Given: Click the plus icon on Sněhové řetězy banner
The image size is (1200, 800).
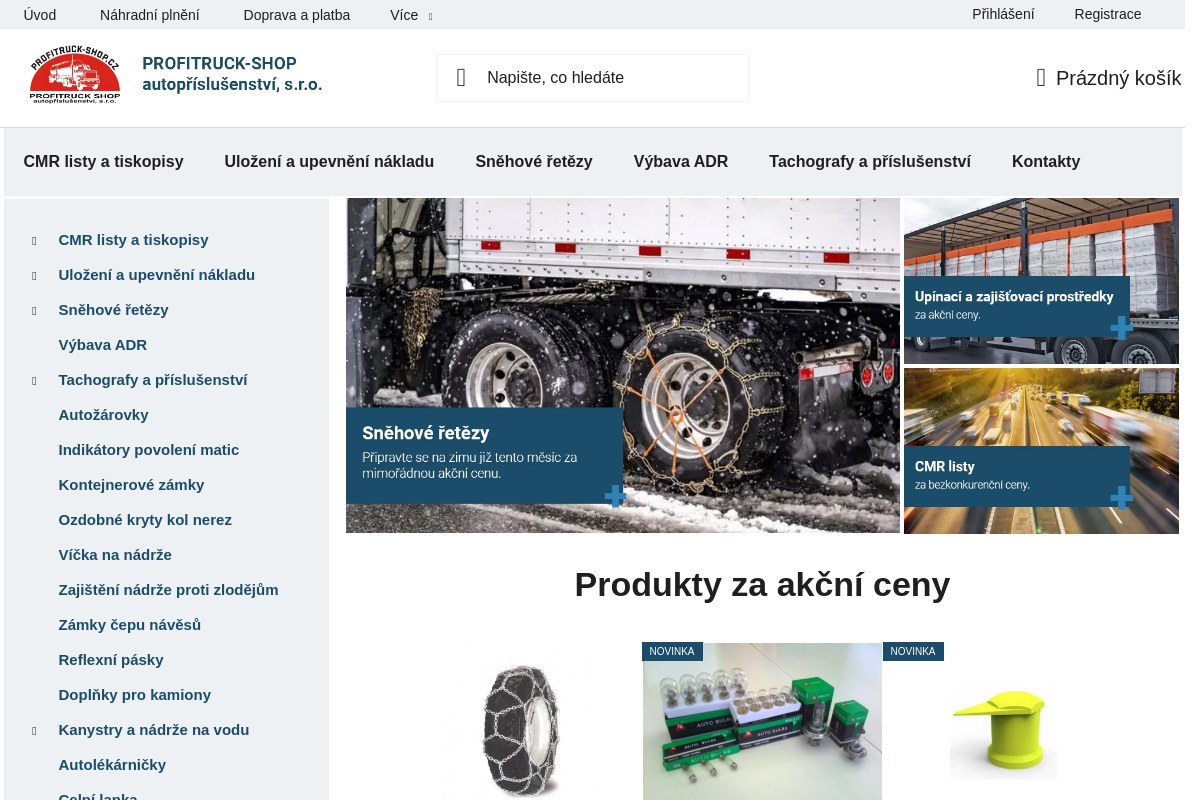Looking at the screenshot, I should tap(614, 495).
